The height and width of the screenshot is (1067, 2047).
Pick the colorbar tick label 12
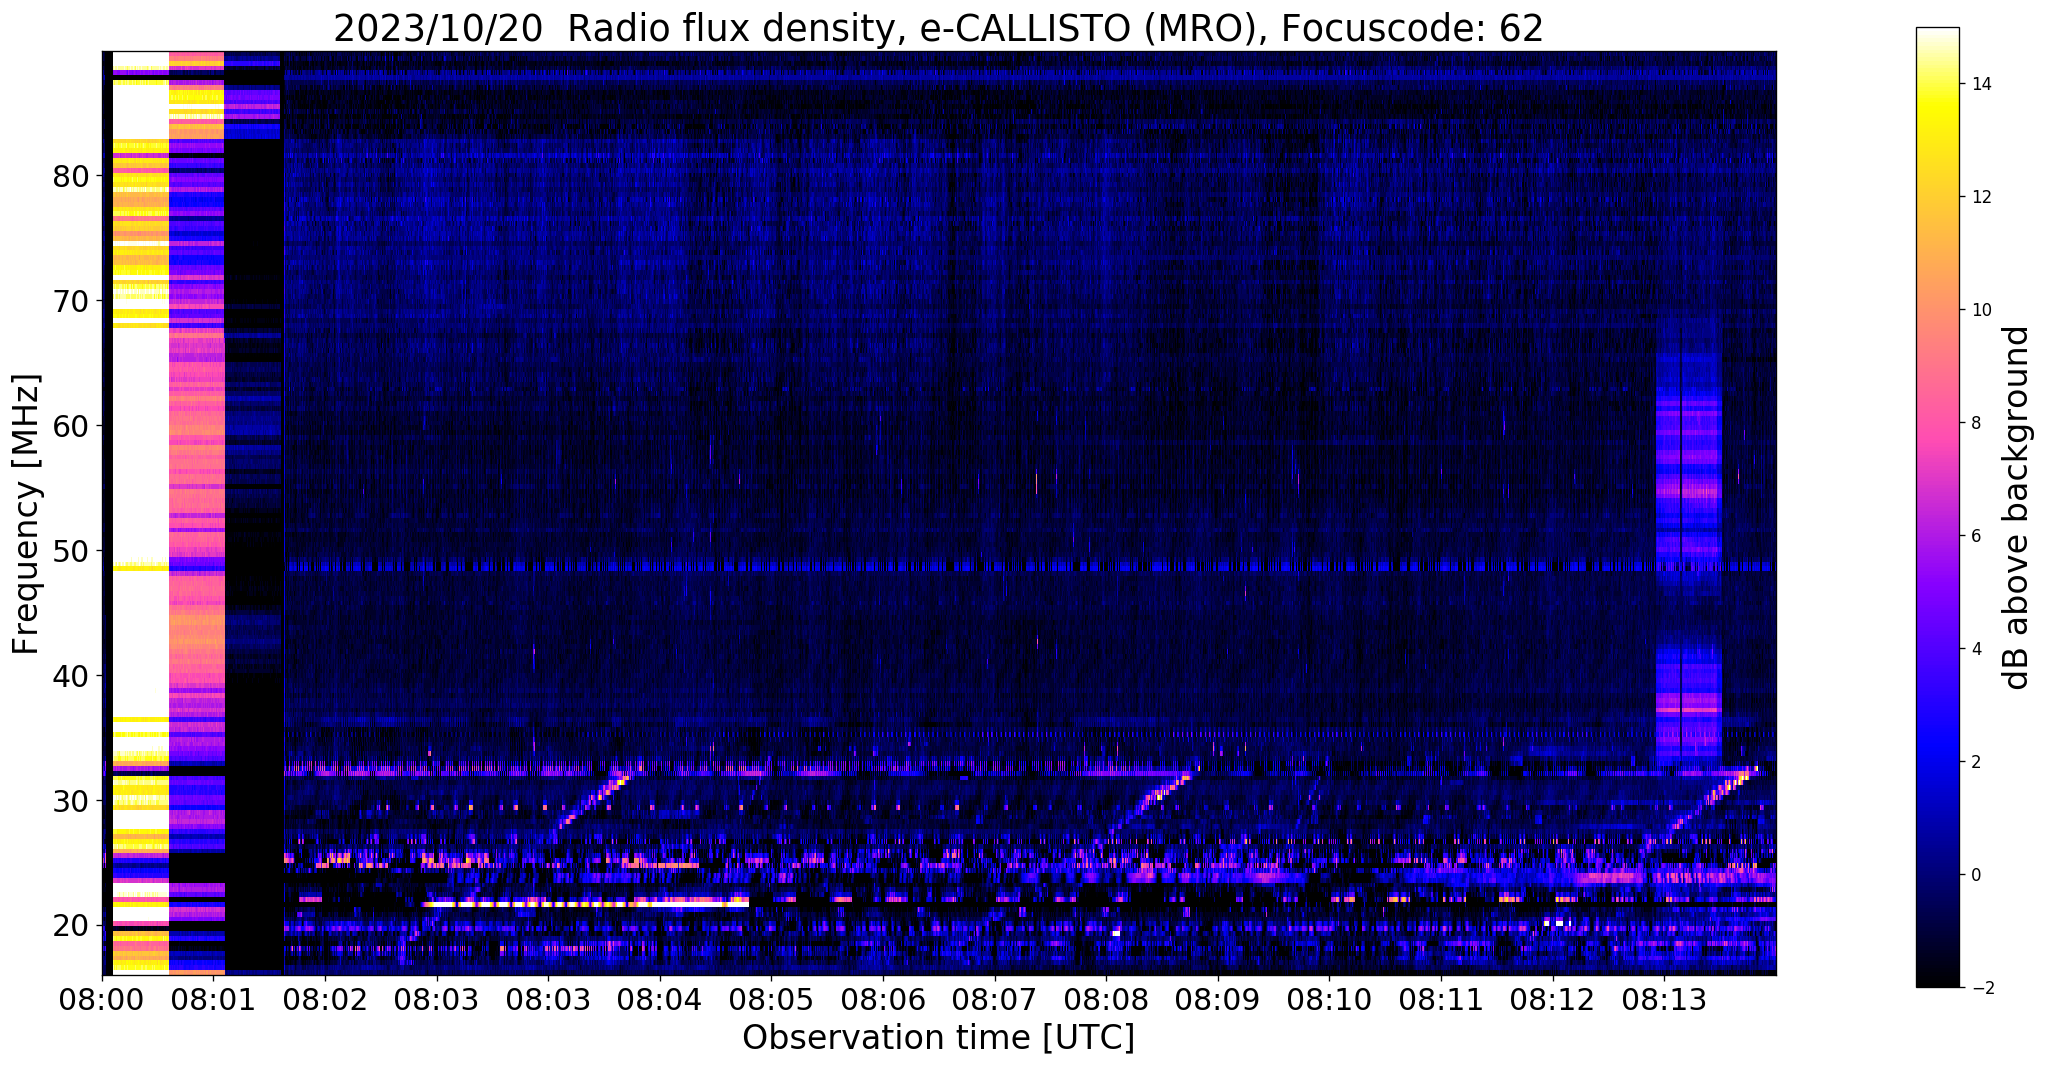[1981, 197]
